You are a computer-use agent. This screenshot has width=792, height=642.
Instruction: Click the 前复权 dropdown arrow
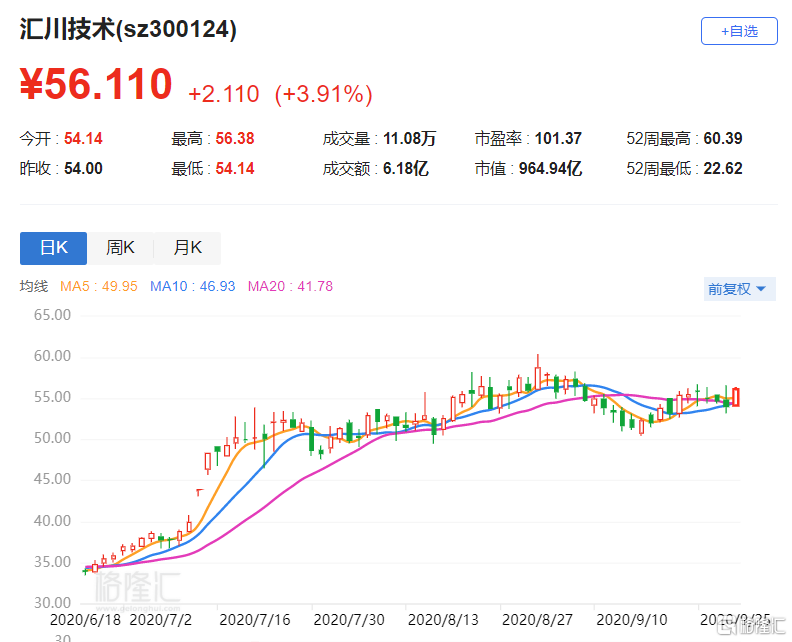pos(761,290)
